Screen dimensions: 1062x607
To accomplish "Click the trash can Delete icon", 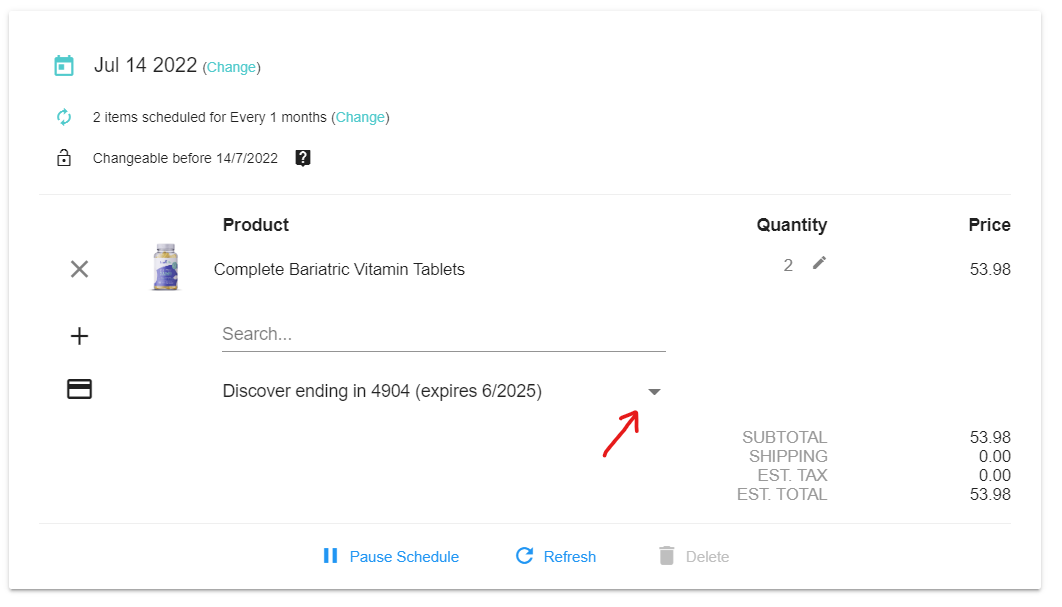I will (x=667, y=556).
